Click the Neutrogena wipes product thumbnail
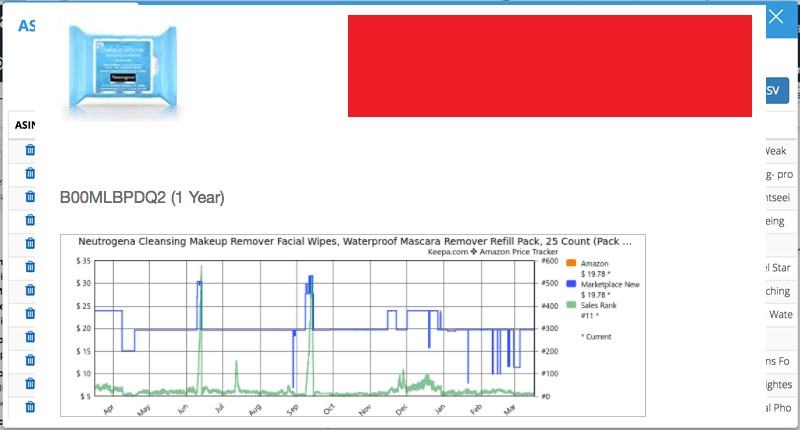The image size is (800, 430). 122,69
